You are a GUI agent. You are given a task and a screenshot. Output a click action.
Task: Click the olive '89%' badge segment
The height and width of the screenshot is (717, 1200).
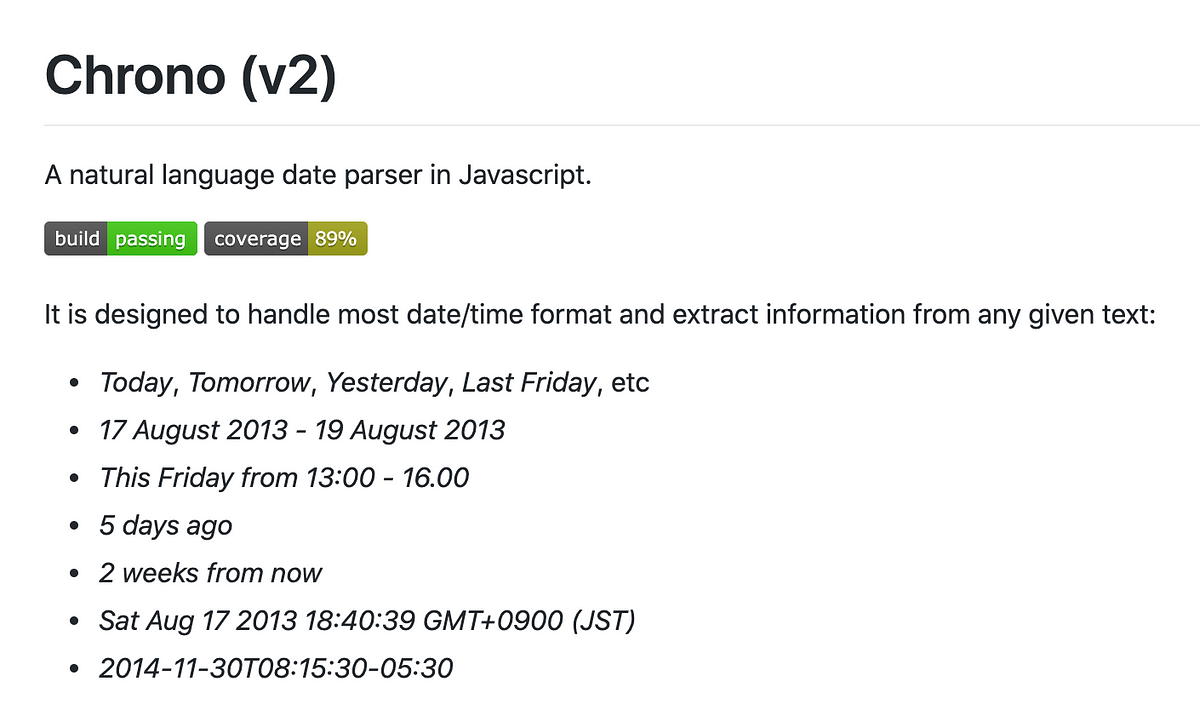tap(337, 239)
